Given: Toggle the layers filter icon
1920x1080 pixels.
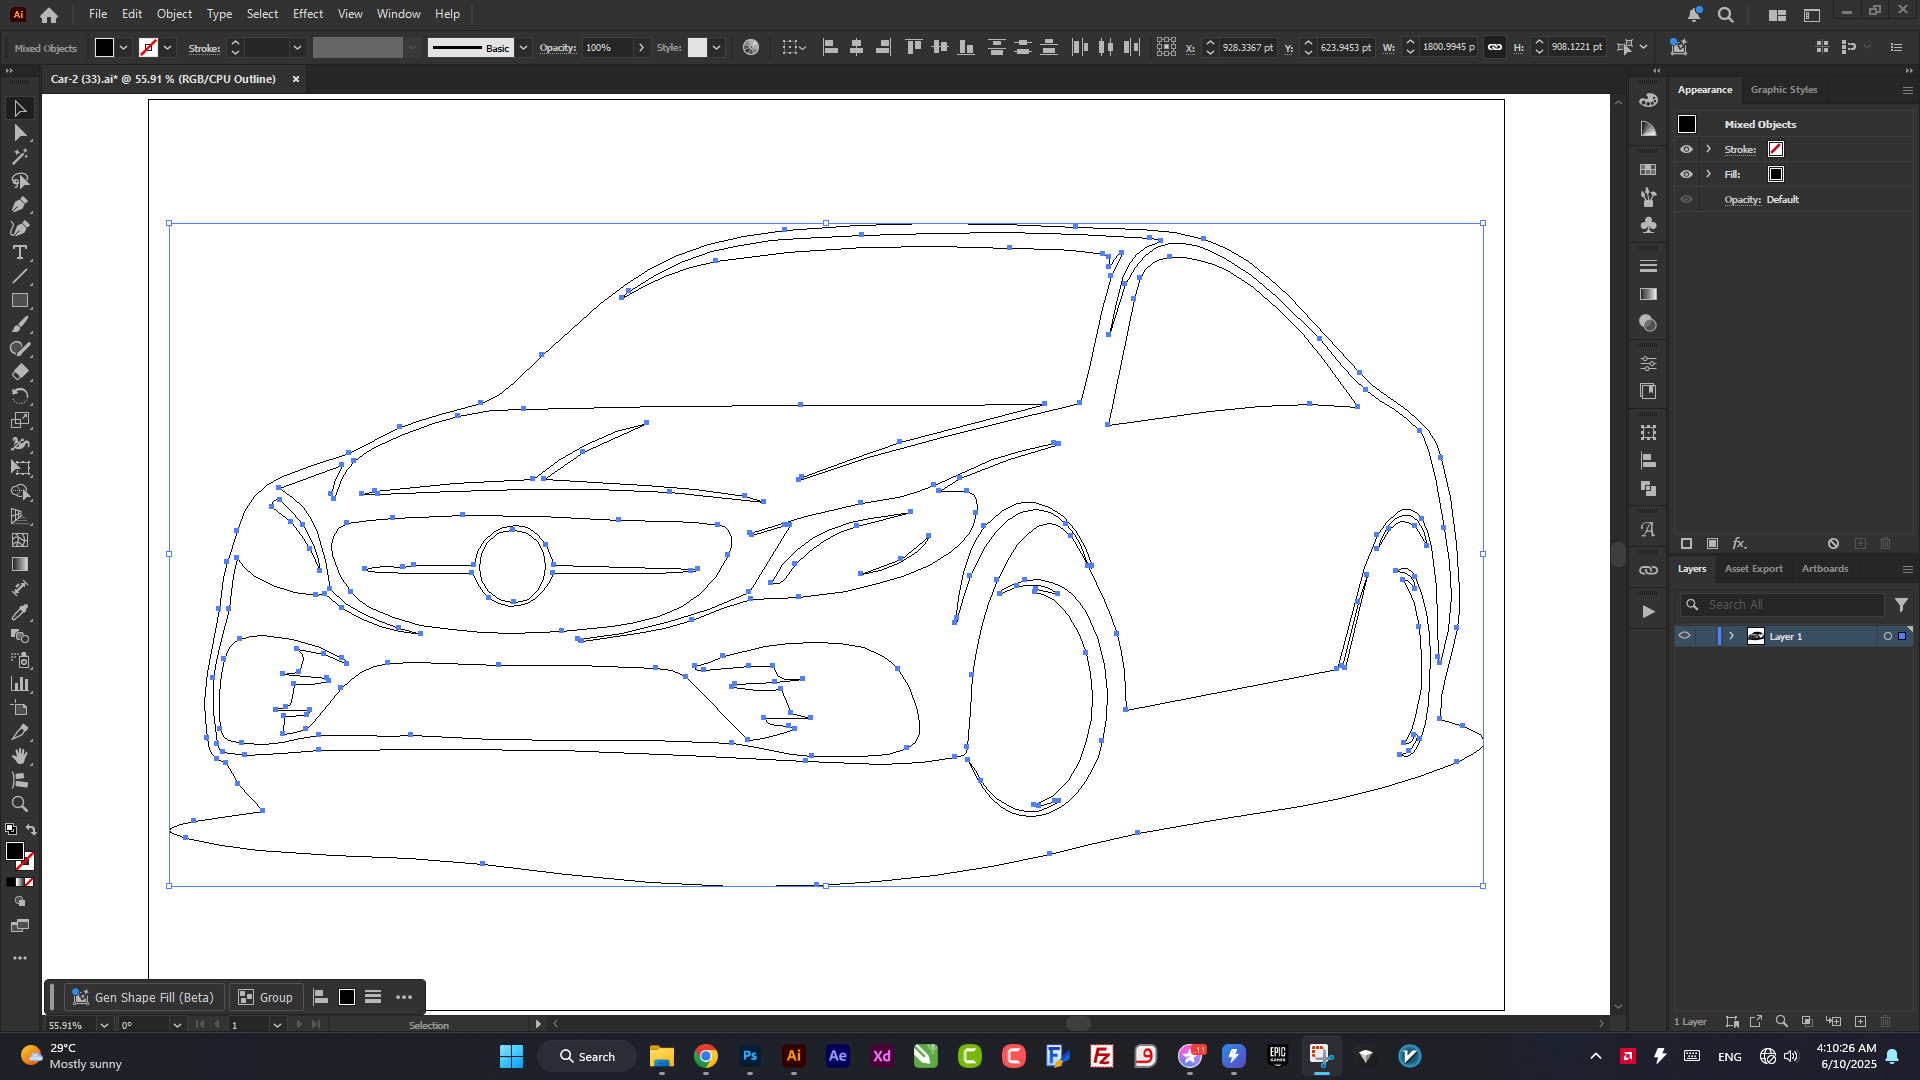Looking at the screenshot, I should [1901, 604].
